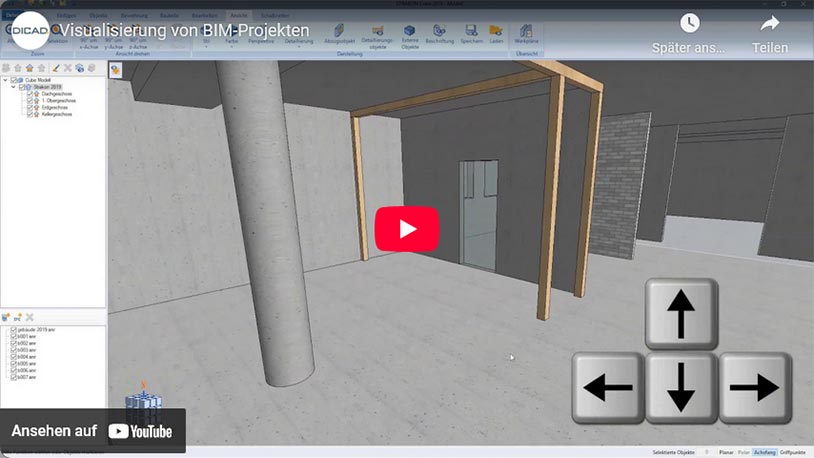Toggle the Kellergeschoss checkbox
Screen dimensions: 814x458
[31, 115]
